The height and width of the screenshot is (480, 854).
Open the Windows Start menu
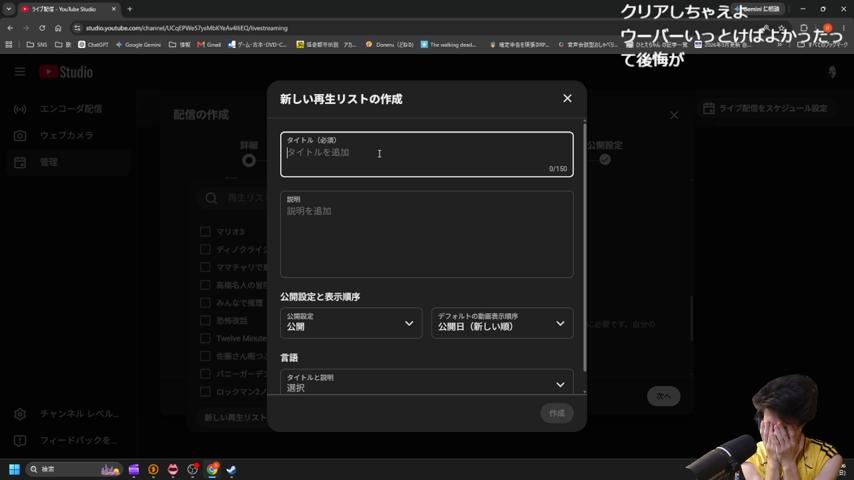pos(14,469)
